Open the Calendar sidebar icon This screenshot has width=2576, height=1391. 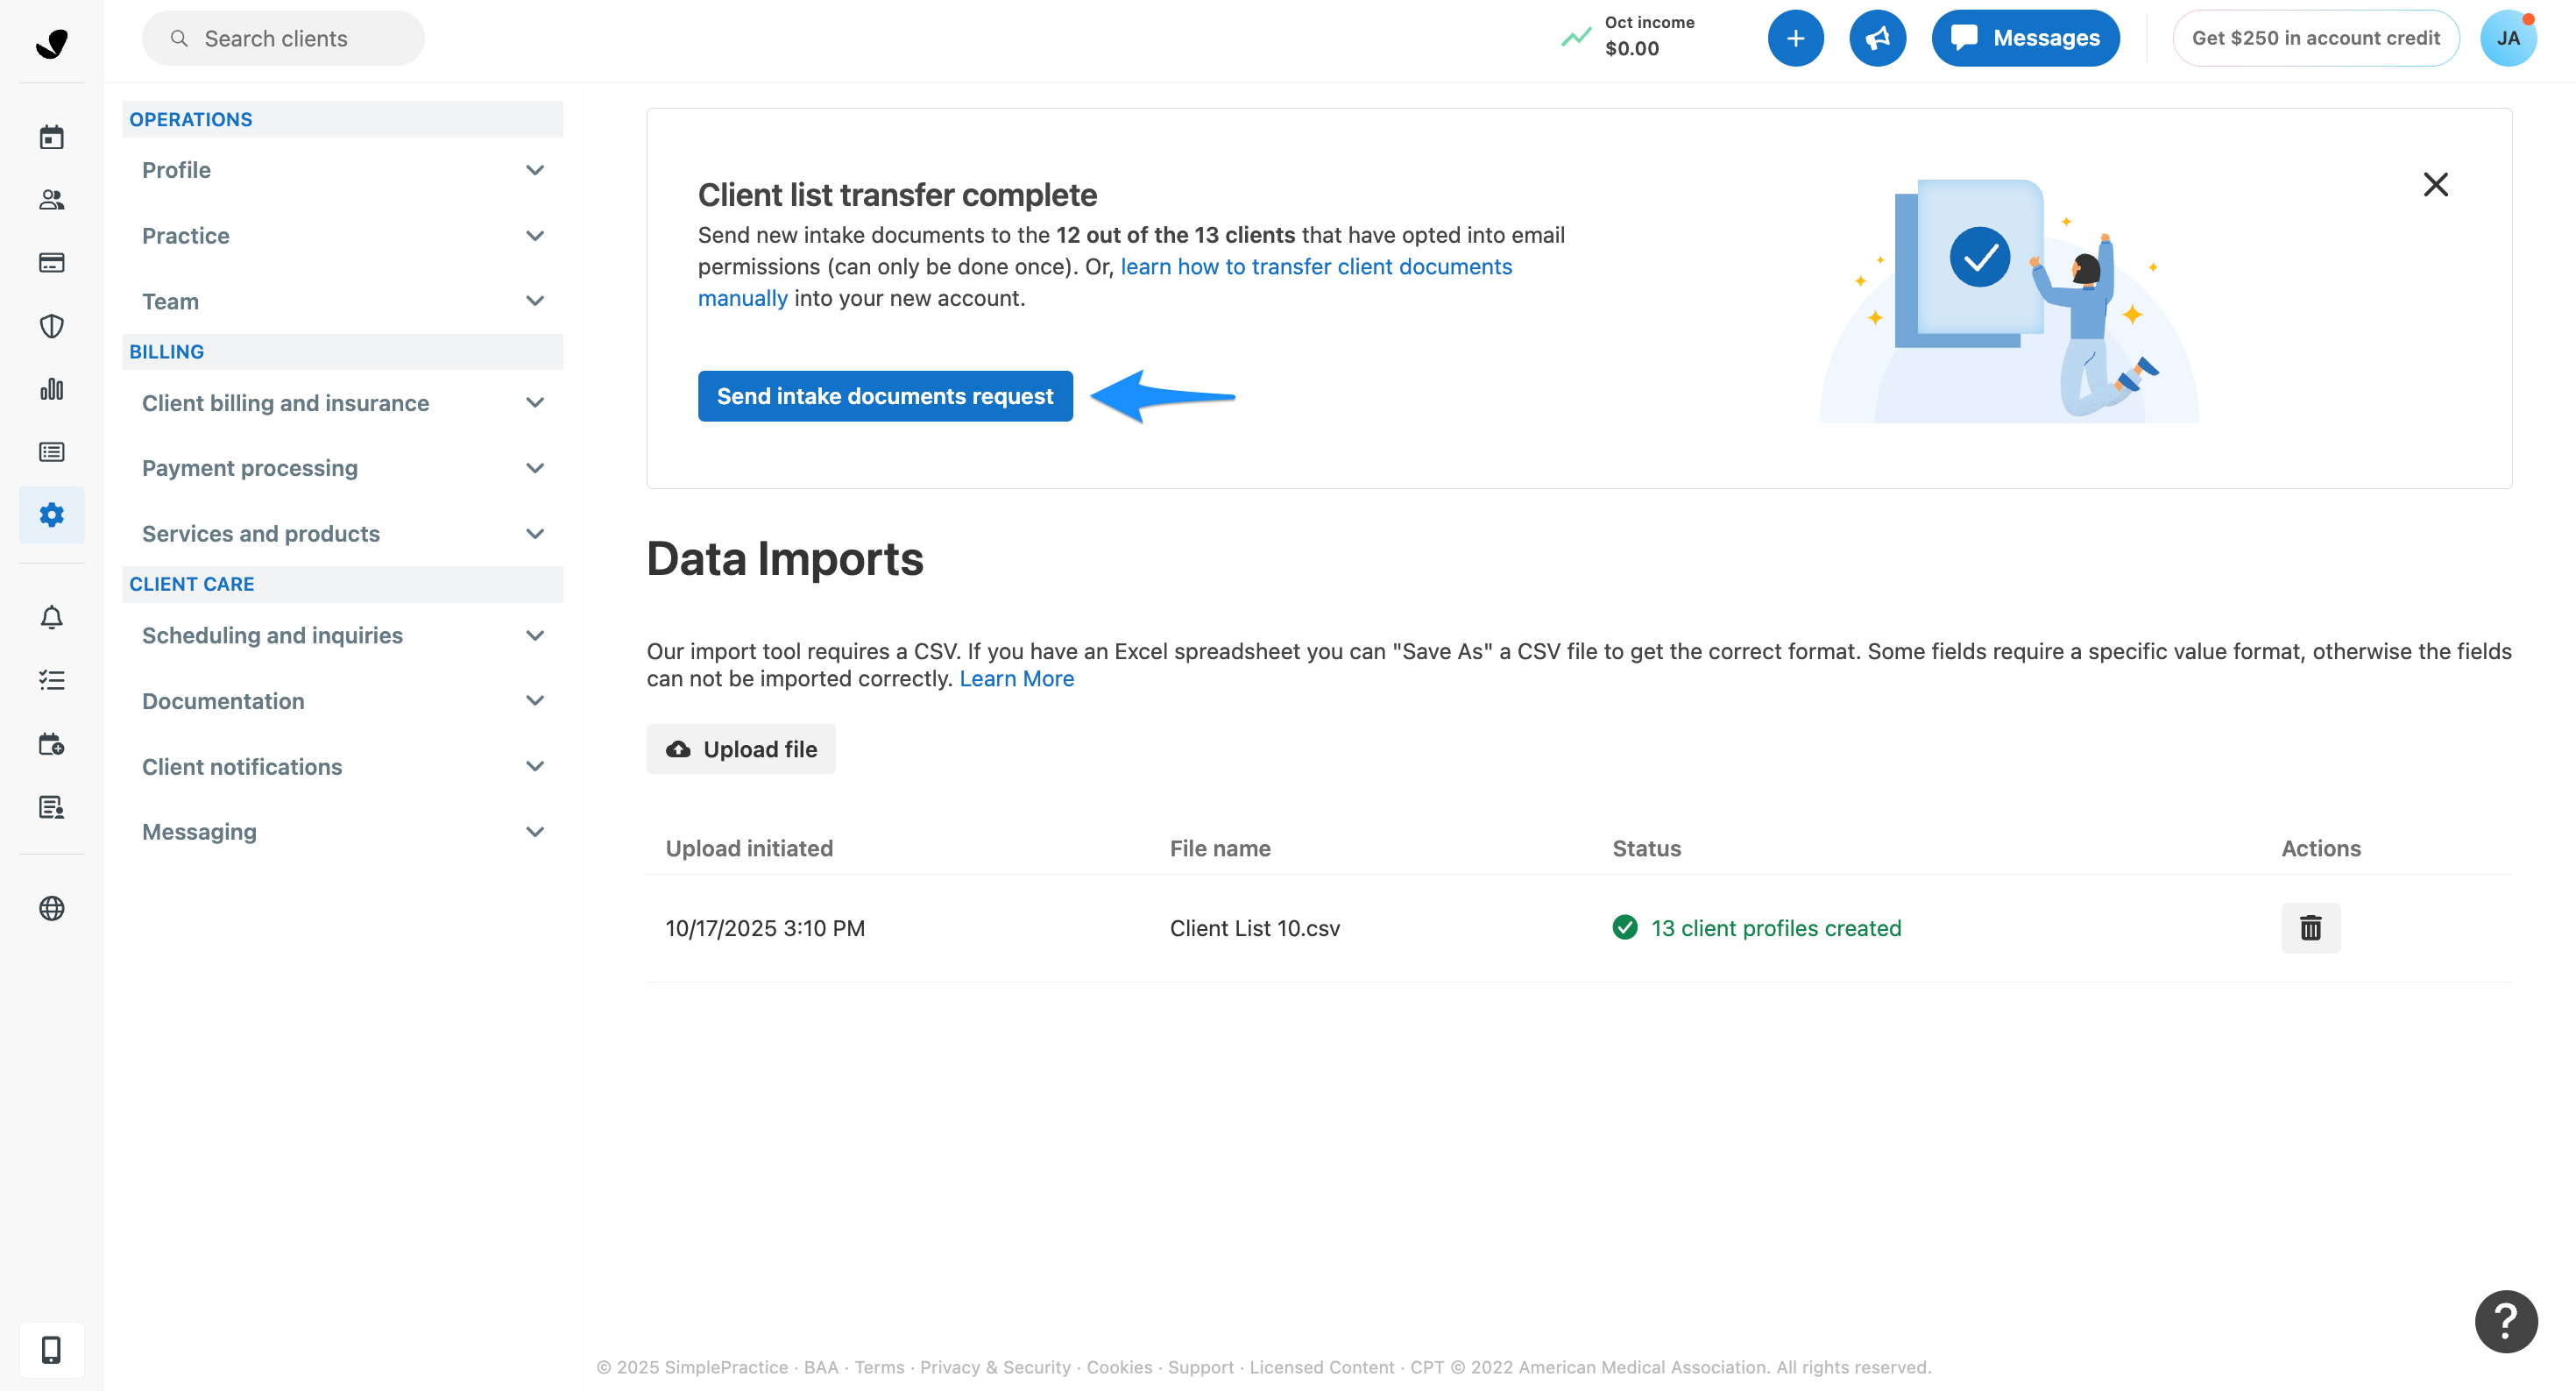point(51,137)
